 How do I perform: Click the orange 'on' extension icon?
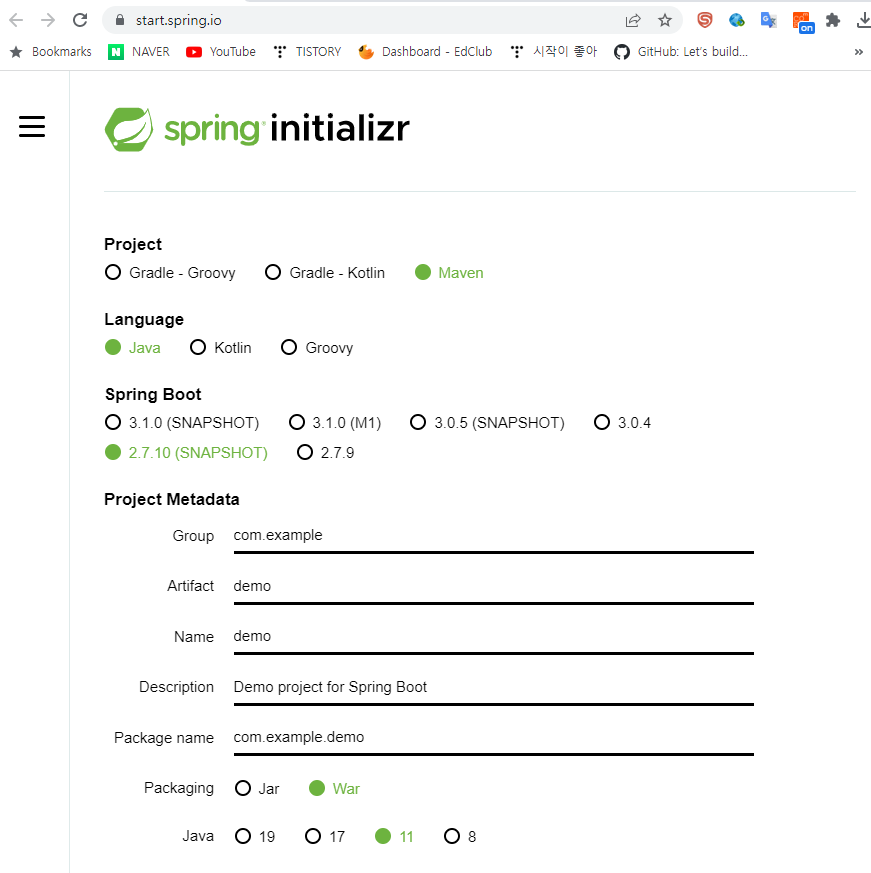click(803, 22)
